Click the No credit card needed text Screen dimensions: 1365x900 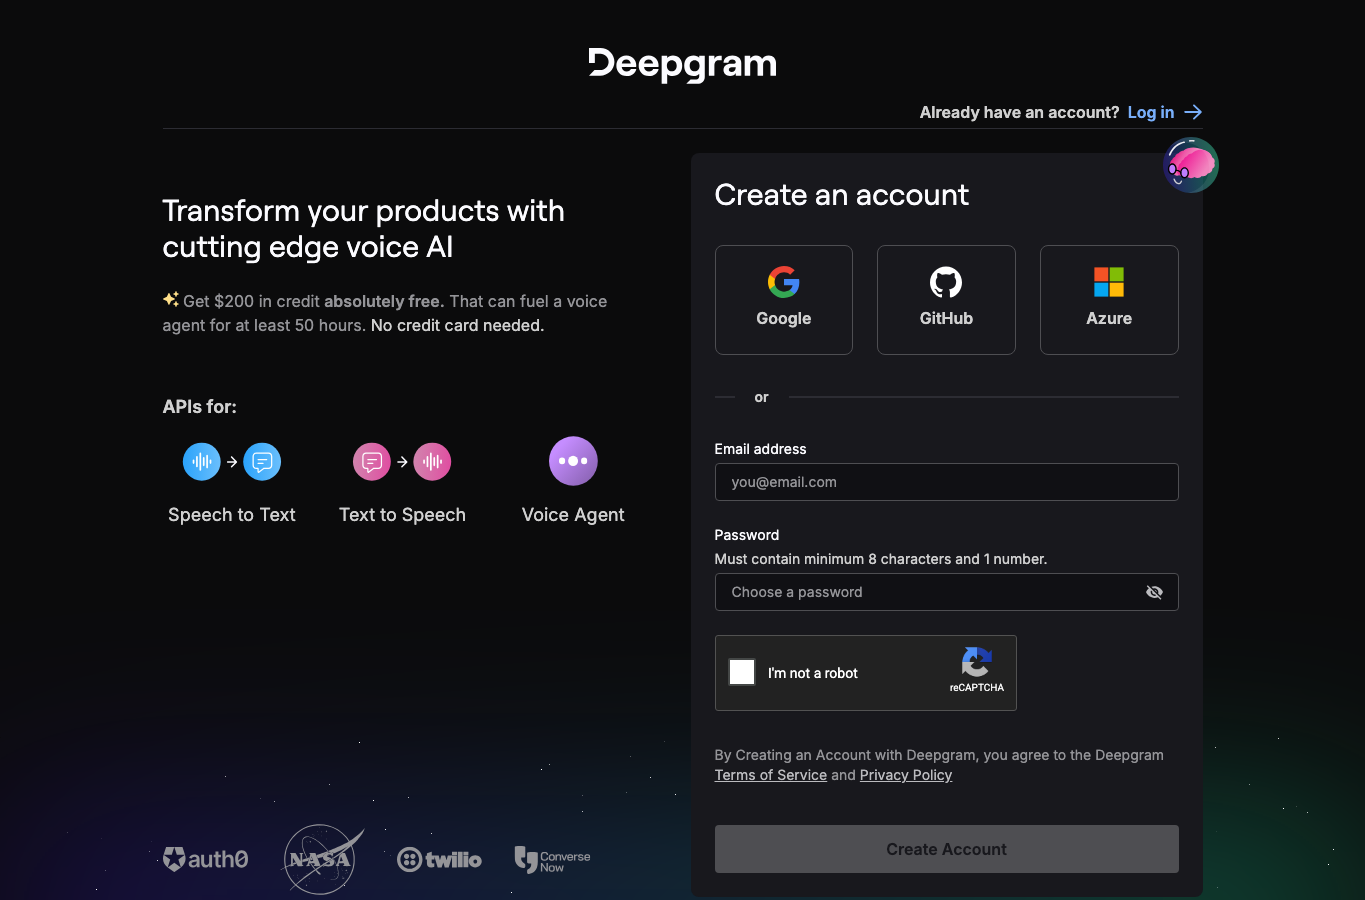tap(457, 325)
